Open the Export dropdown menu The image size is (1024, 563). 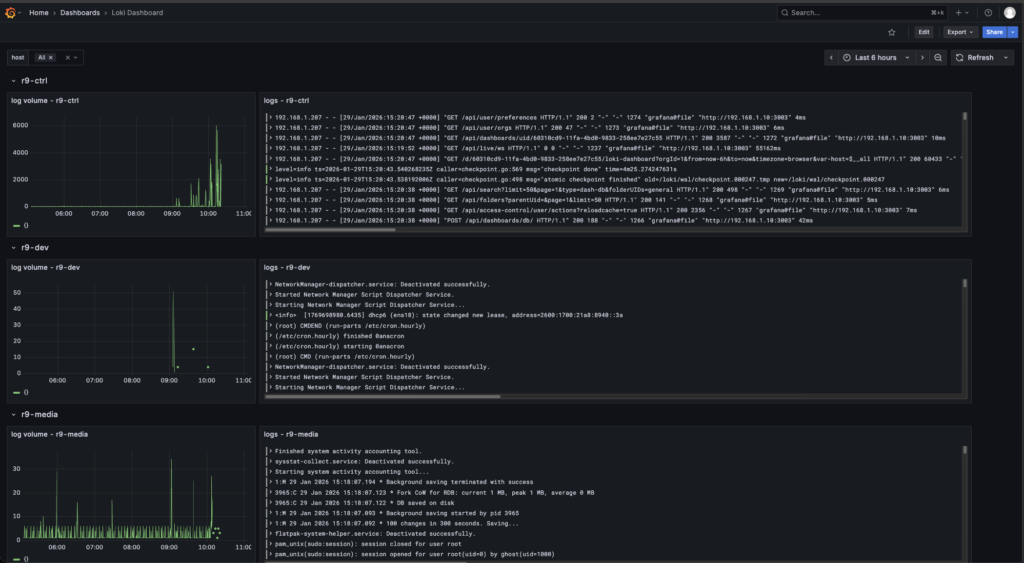pos(959,32)
